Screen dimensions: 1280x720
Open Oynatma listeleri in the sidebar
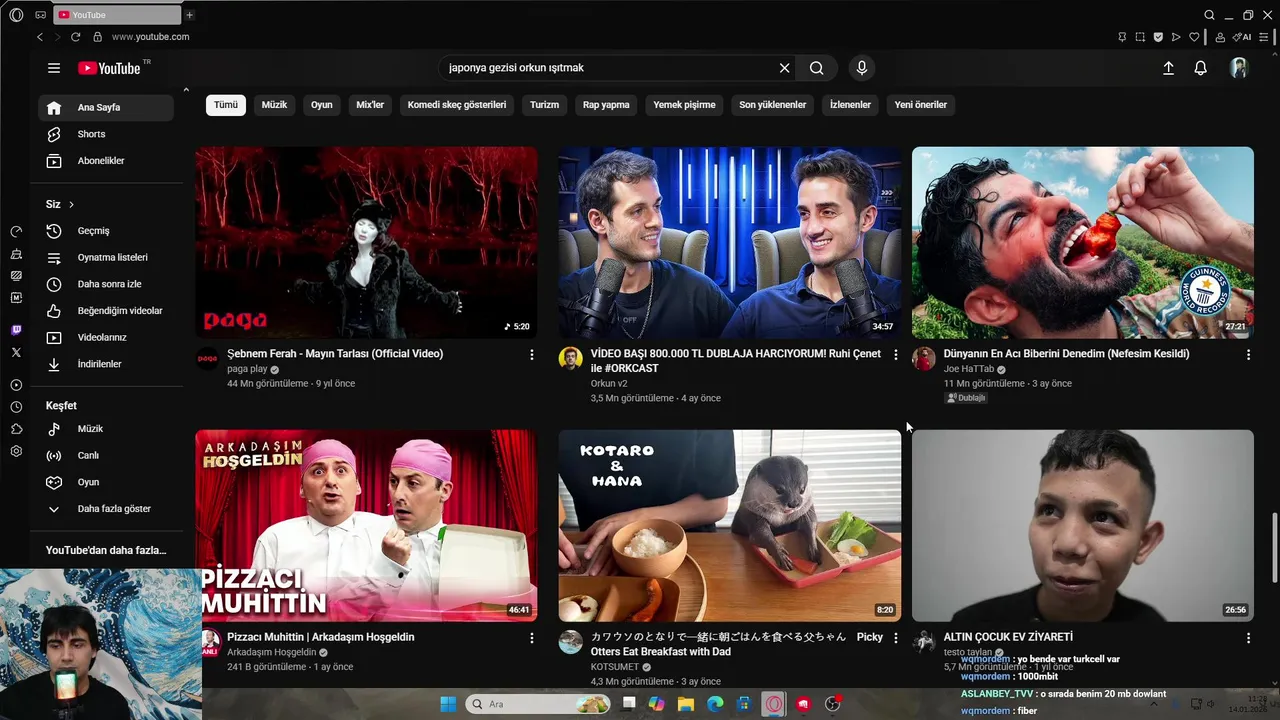pos(106,257)
